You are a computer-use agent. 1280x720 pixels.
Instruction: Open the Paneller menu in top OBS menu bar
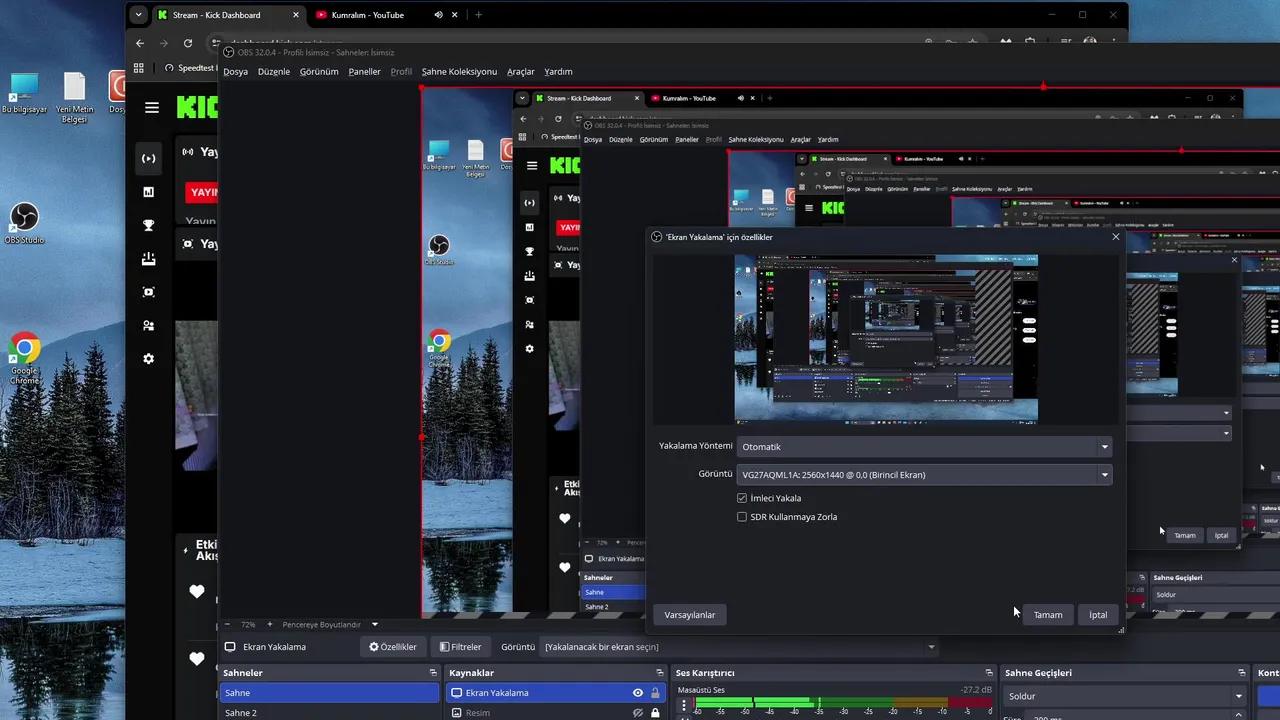pyautogui.click(x=364, y=72)
